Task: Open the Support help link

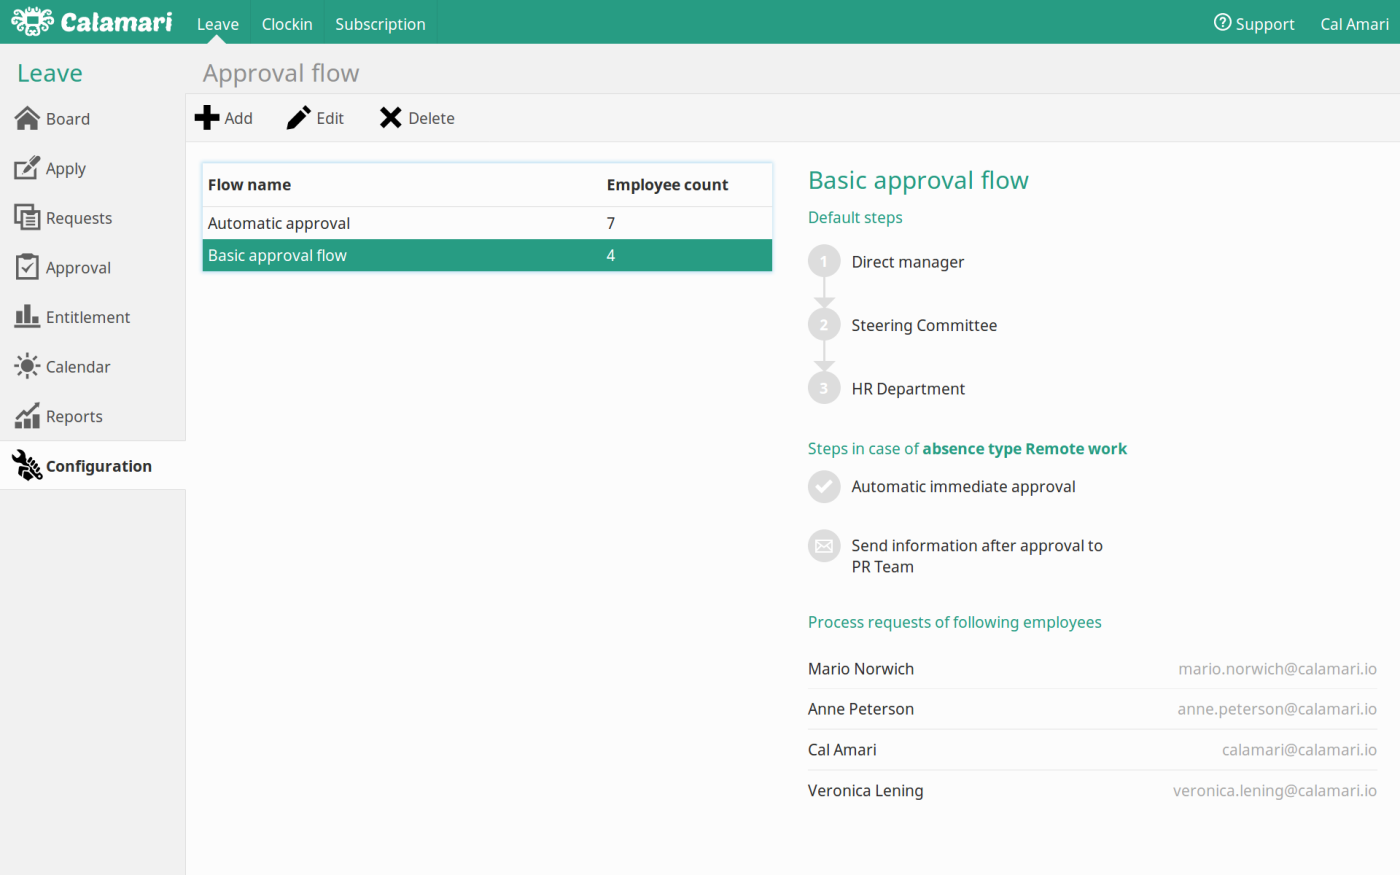Action: [1254, 23]
